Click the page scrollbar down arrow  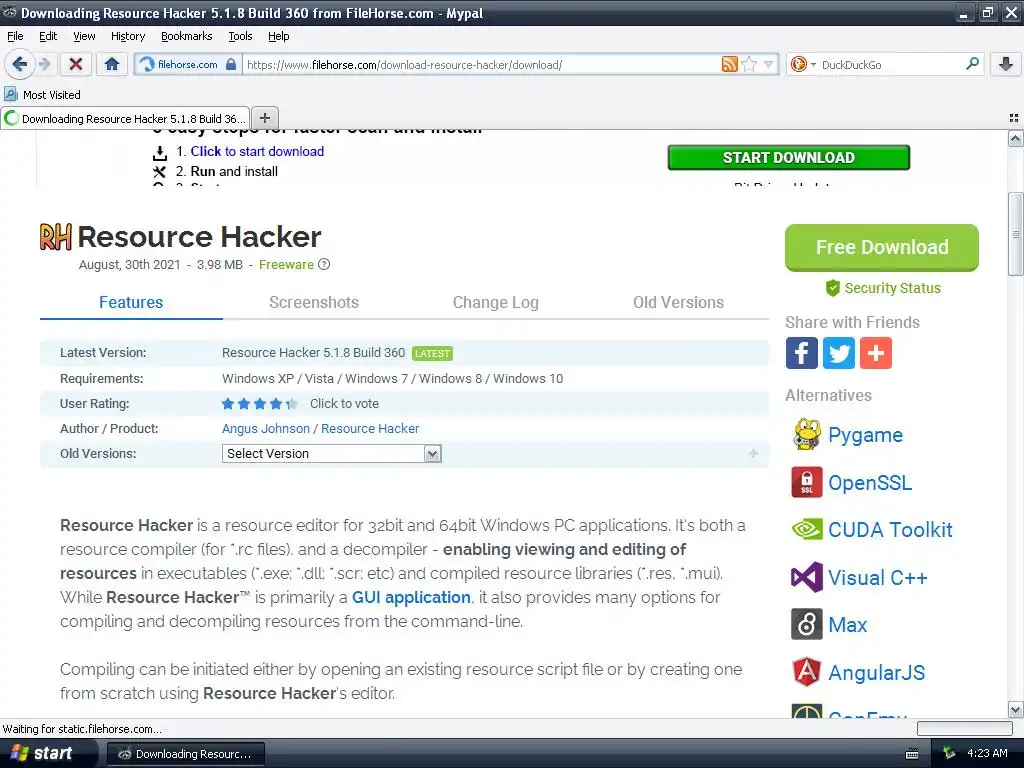(1015, 709)
